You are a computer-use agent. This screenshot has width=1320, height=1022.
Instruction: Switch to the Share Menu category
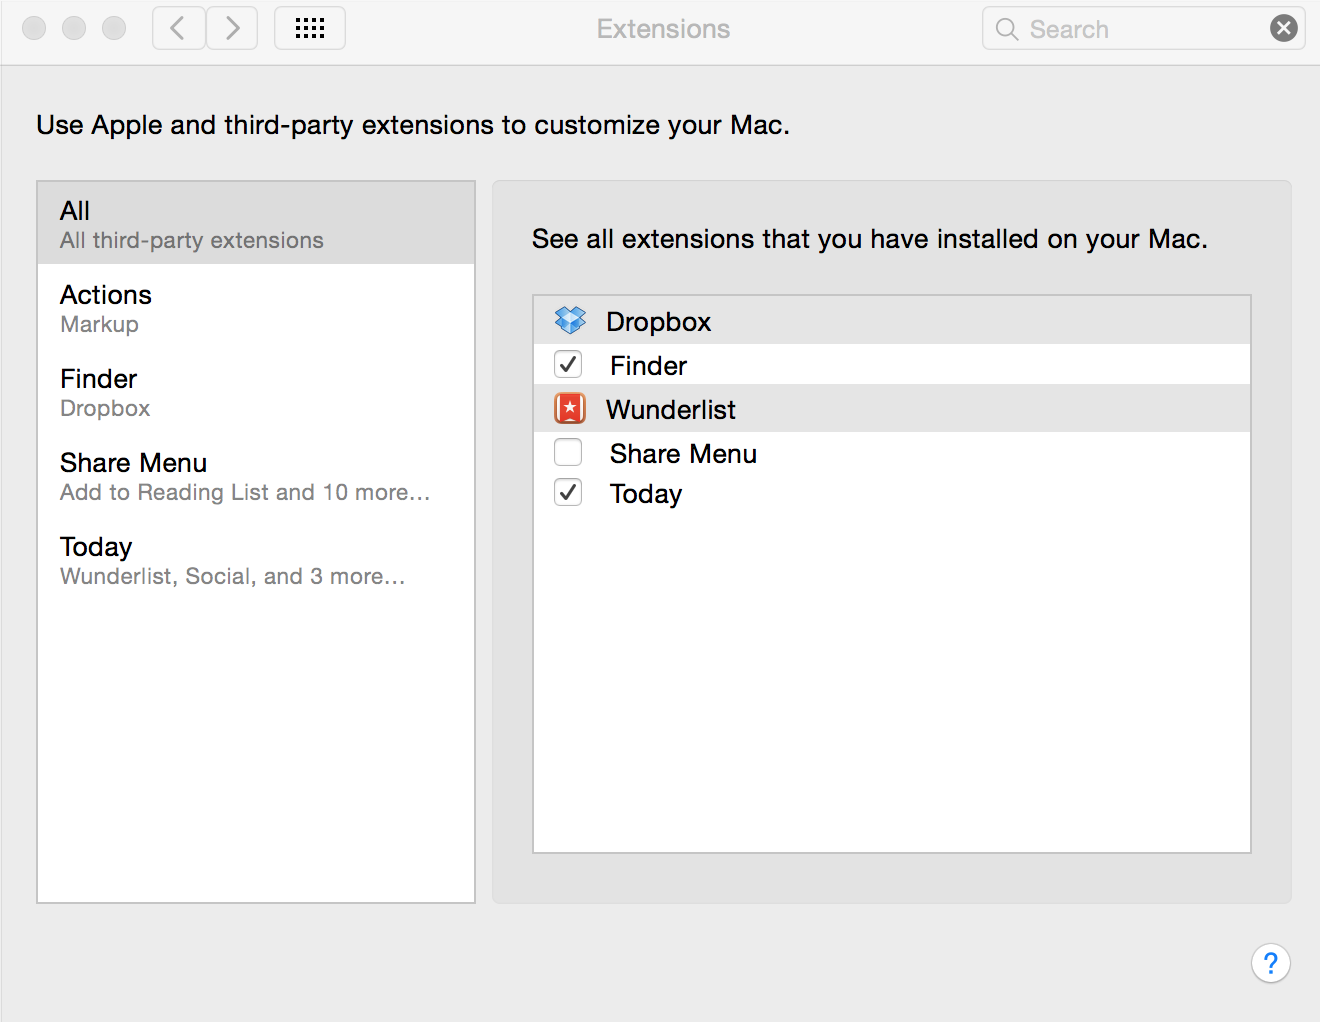pos(256,476)
